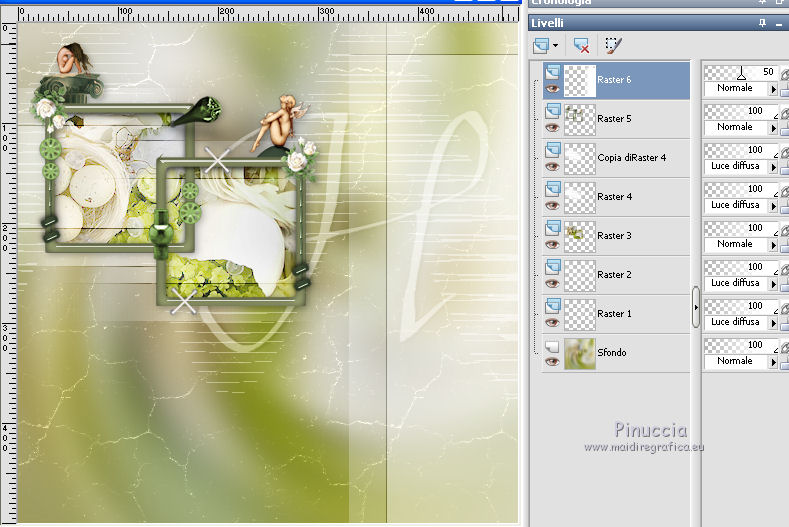Toggle visibility of Raster 6 layer
This screenshot has width=789, height=527.
553,89
